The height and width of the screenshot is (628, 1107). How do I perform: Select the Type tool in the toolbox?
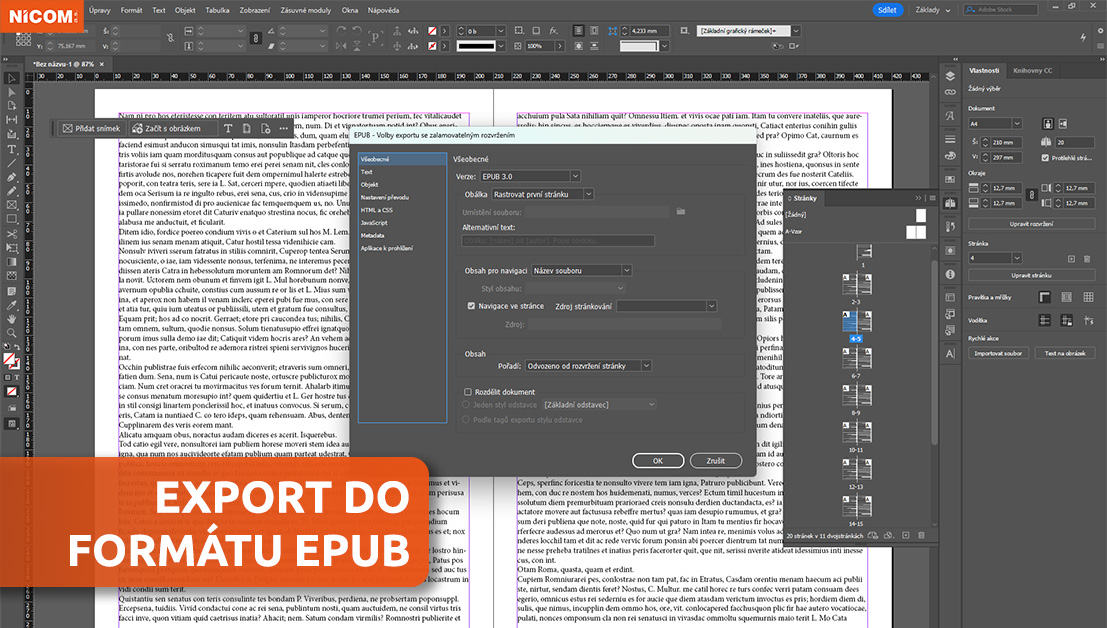(12, 148)
